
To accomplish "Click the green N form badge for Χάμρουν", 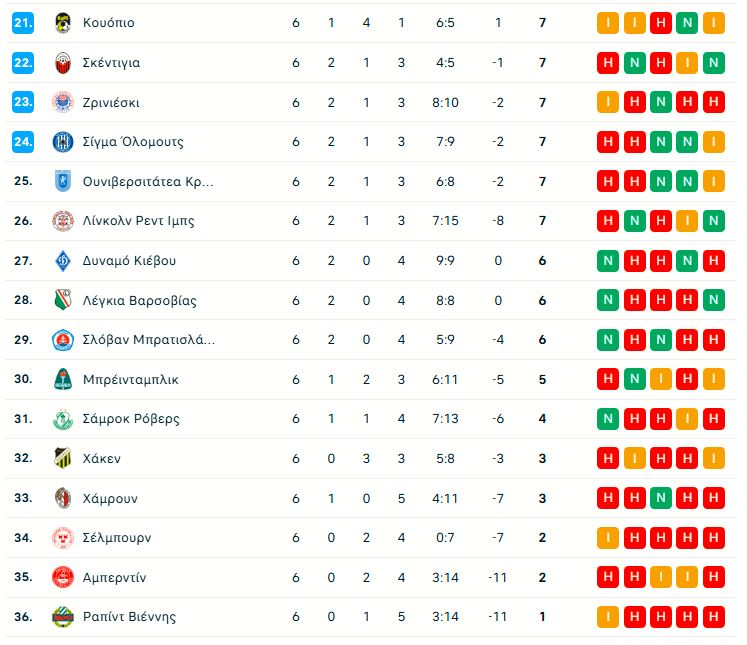I will click(x=661, y=498).
